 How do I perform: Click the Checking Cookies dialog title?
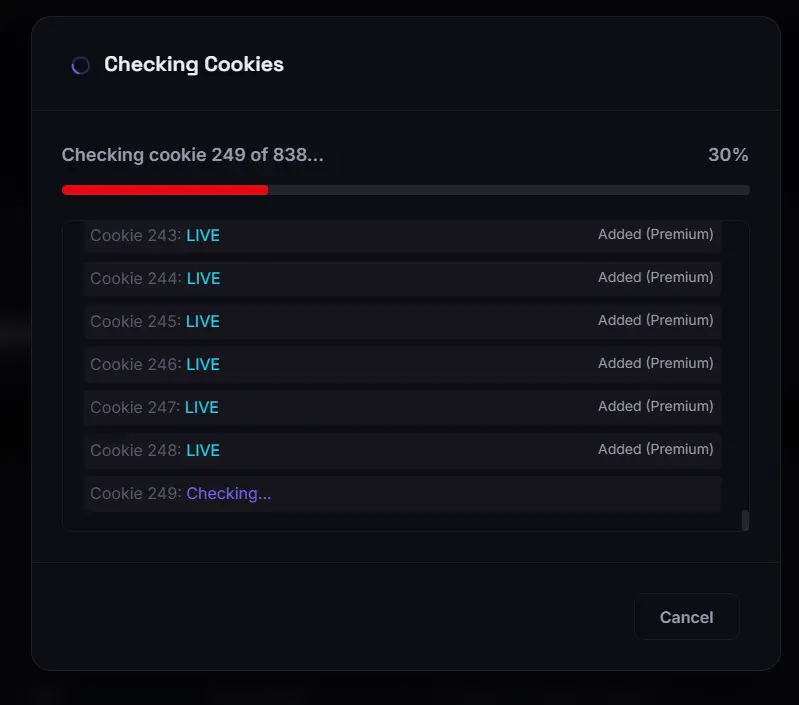click(x=194, y=65)
